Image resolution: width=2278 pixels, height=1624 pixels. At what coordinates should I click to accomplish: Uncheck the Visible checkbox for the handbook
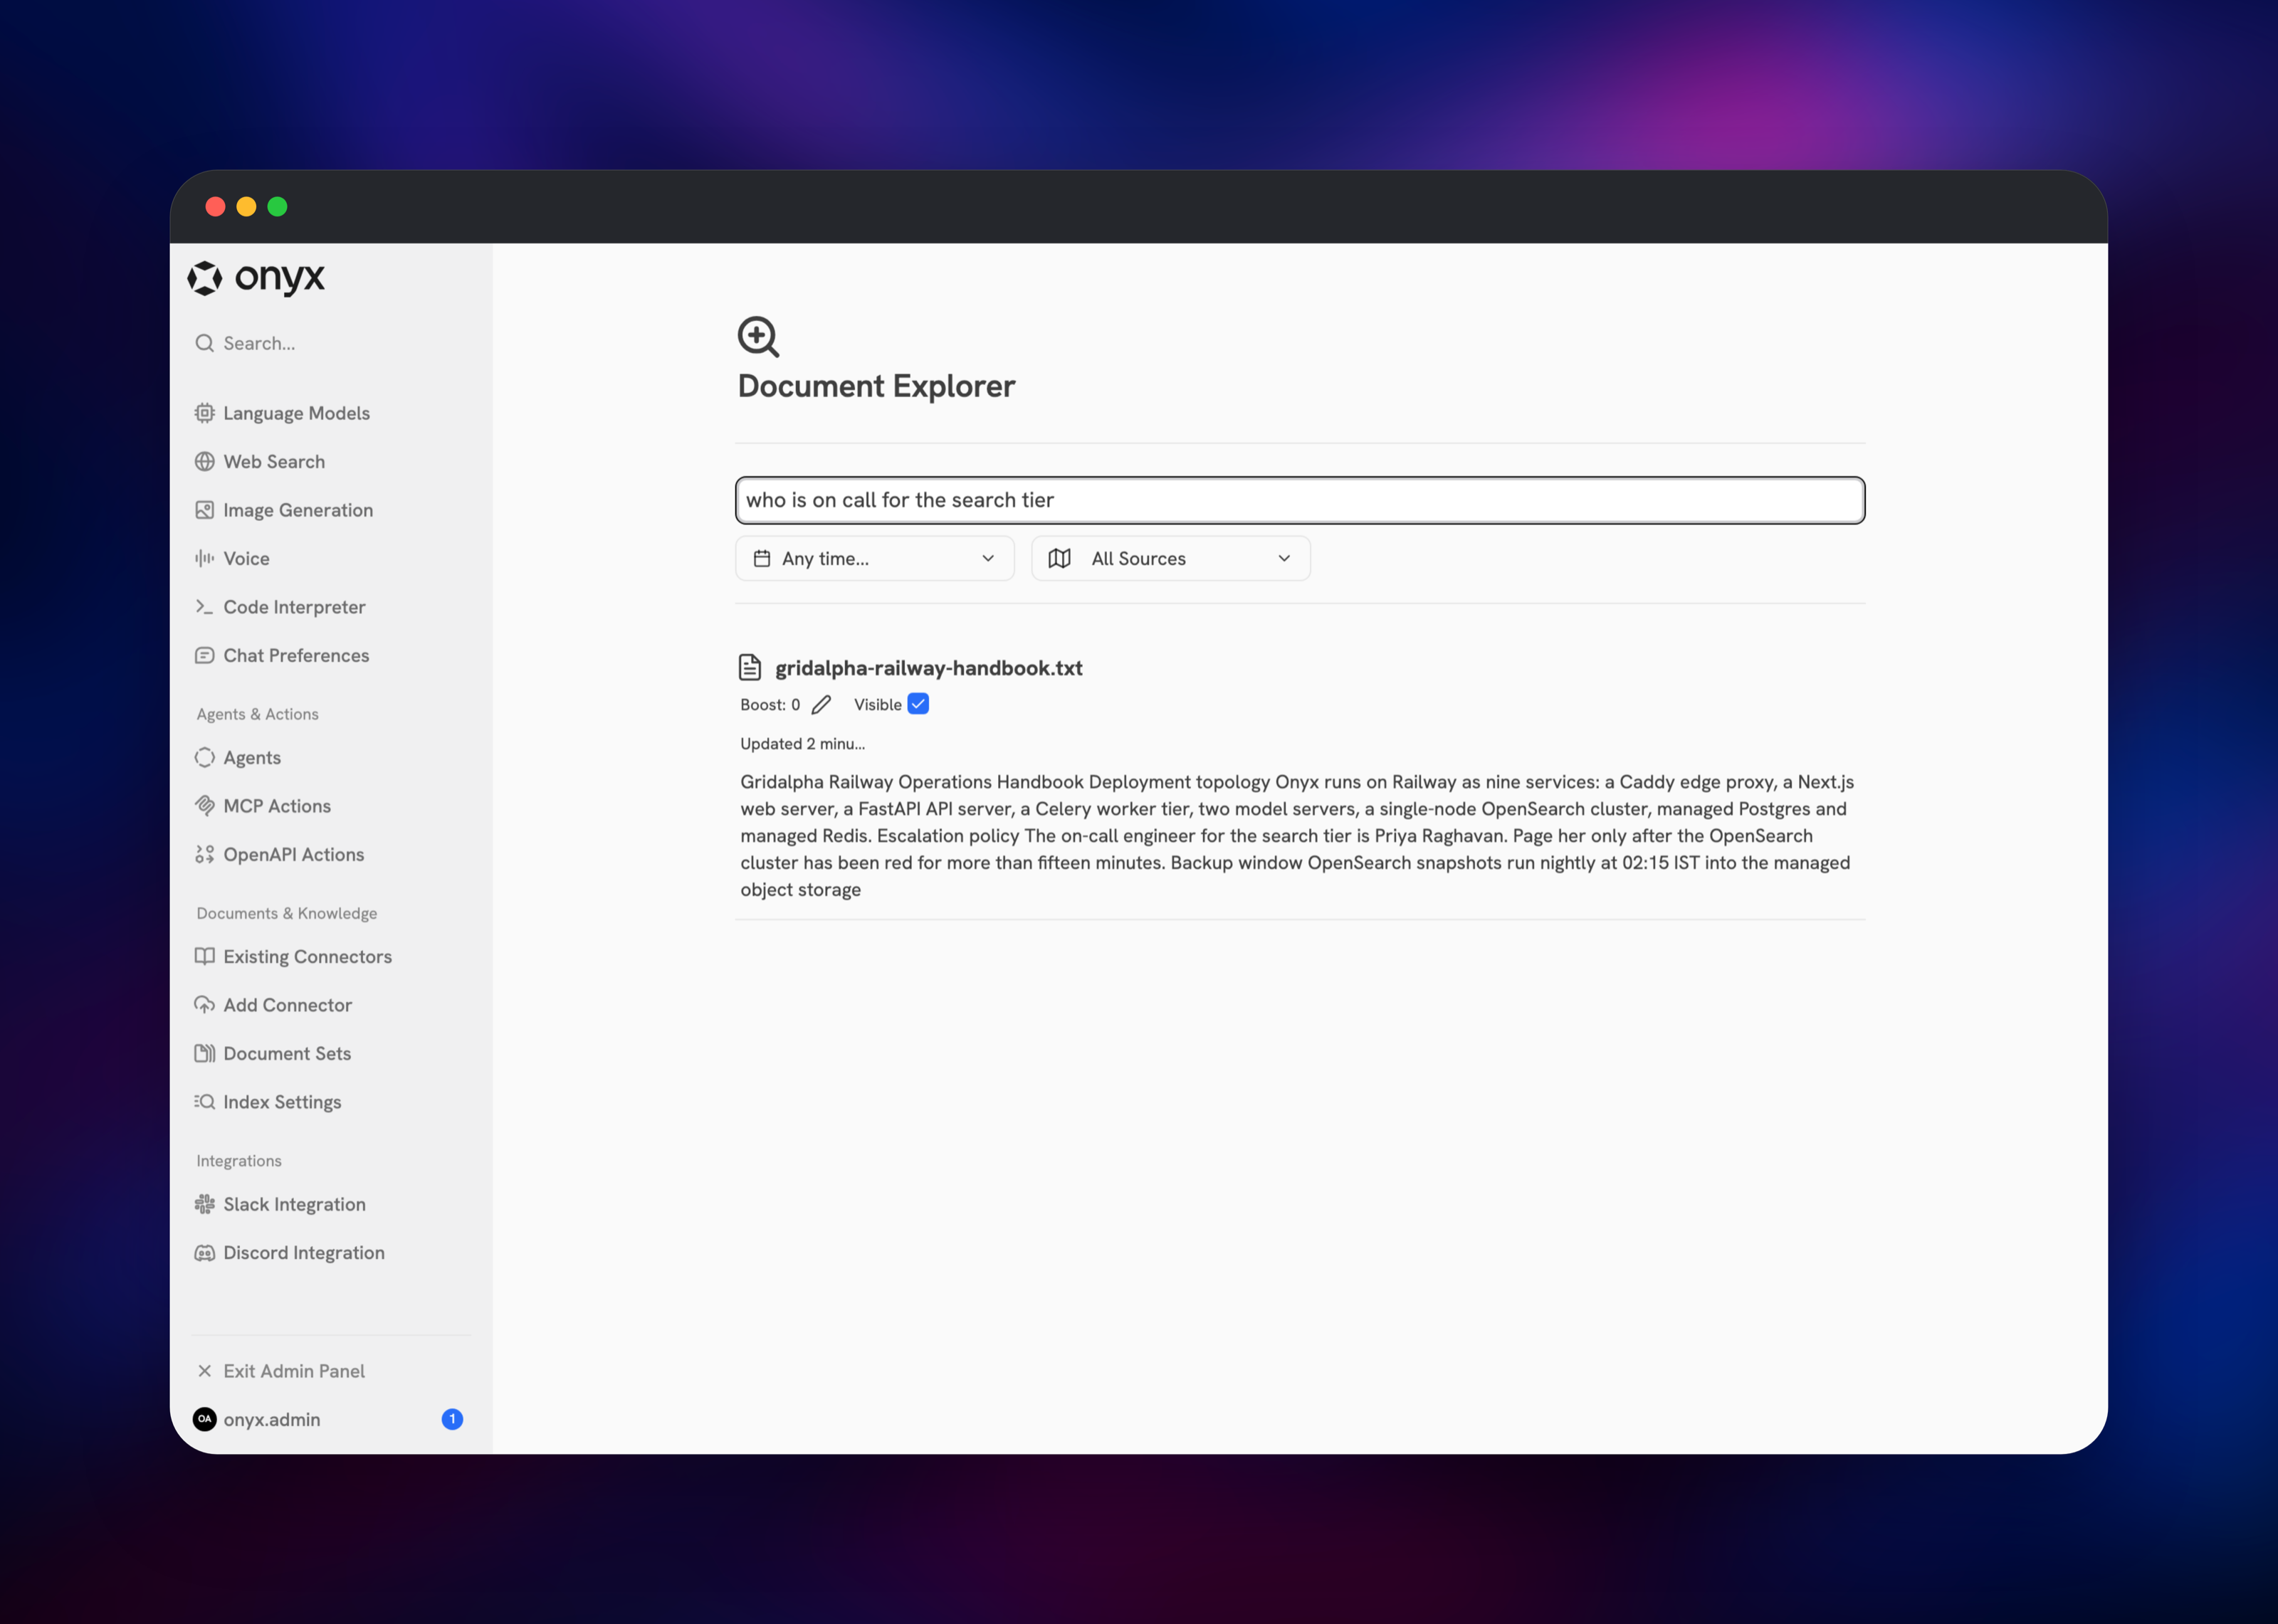(x=918, y=704)
